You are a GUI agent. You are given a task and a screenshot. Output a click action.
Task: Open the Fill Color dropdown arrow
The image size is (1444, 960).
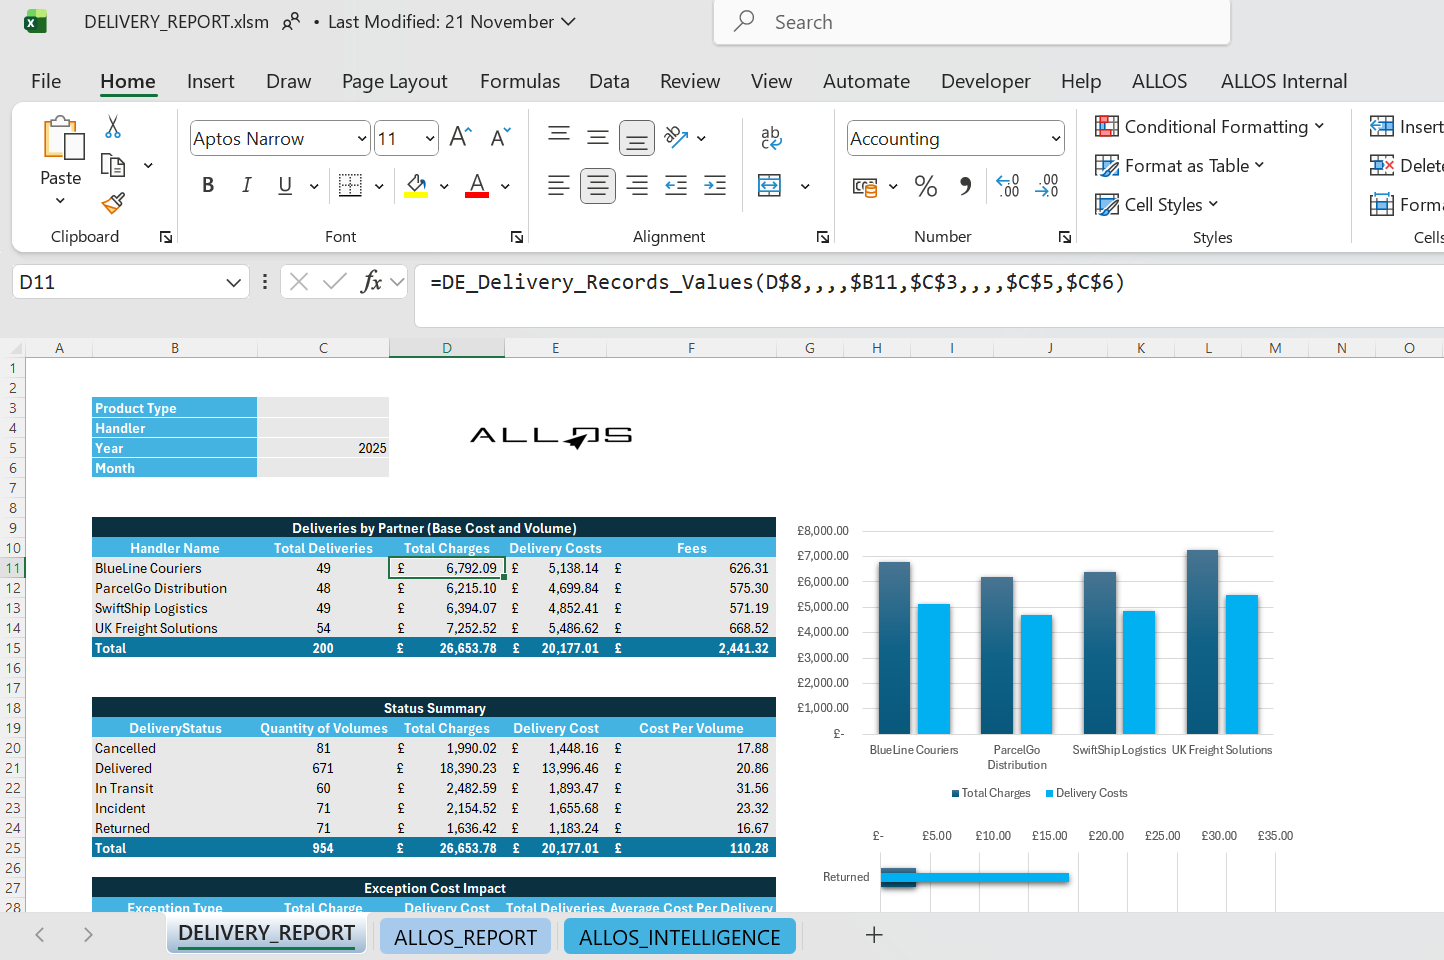coord(444,186)
